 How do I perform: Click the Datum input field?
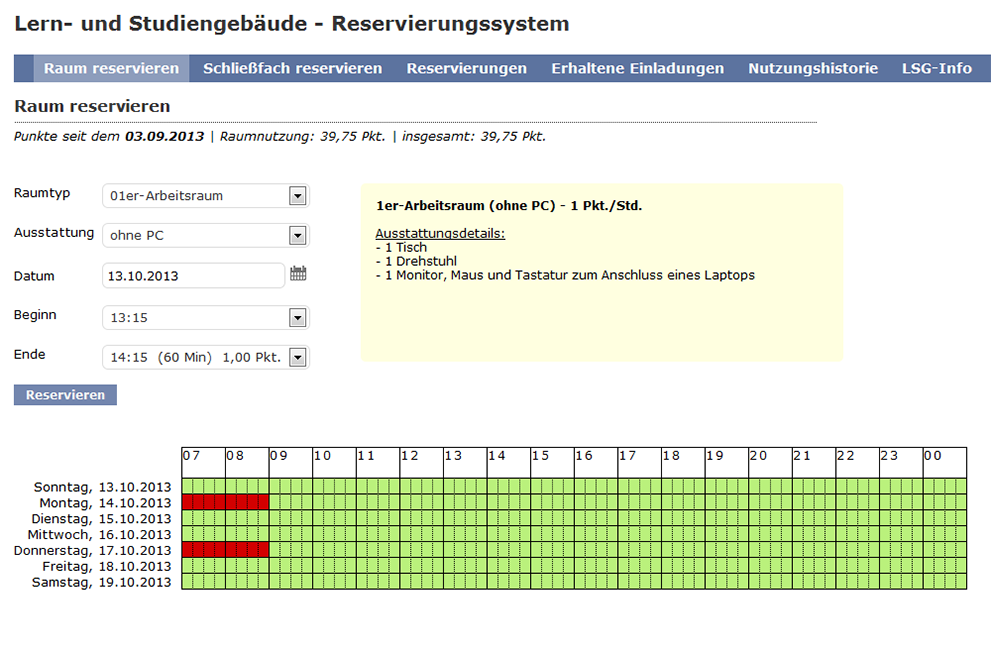pyautogui.click(x=193, y=276)
